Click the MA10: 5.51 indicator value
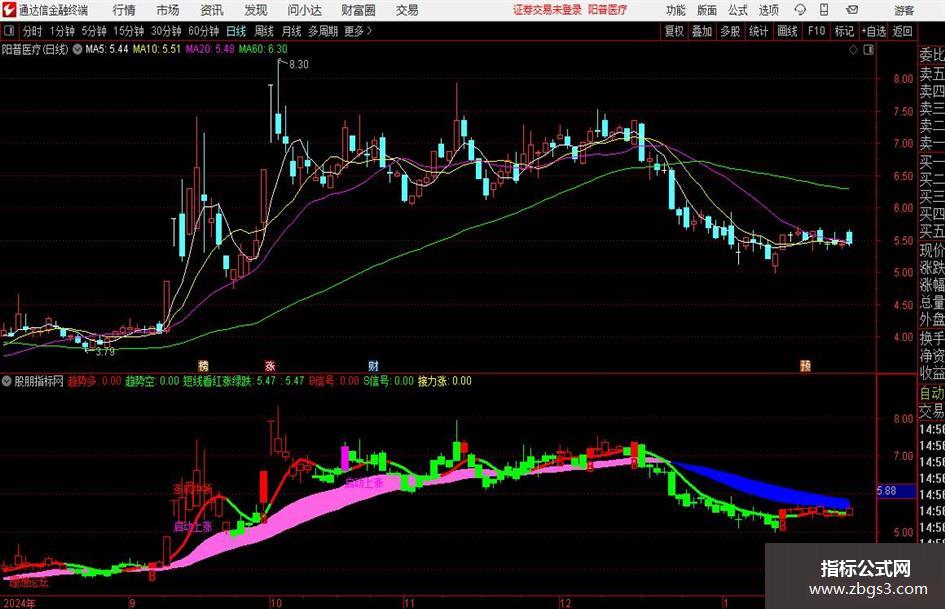Image resolution: width=945 pixels, height=609 pixels. (157, 49)
